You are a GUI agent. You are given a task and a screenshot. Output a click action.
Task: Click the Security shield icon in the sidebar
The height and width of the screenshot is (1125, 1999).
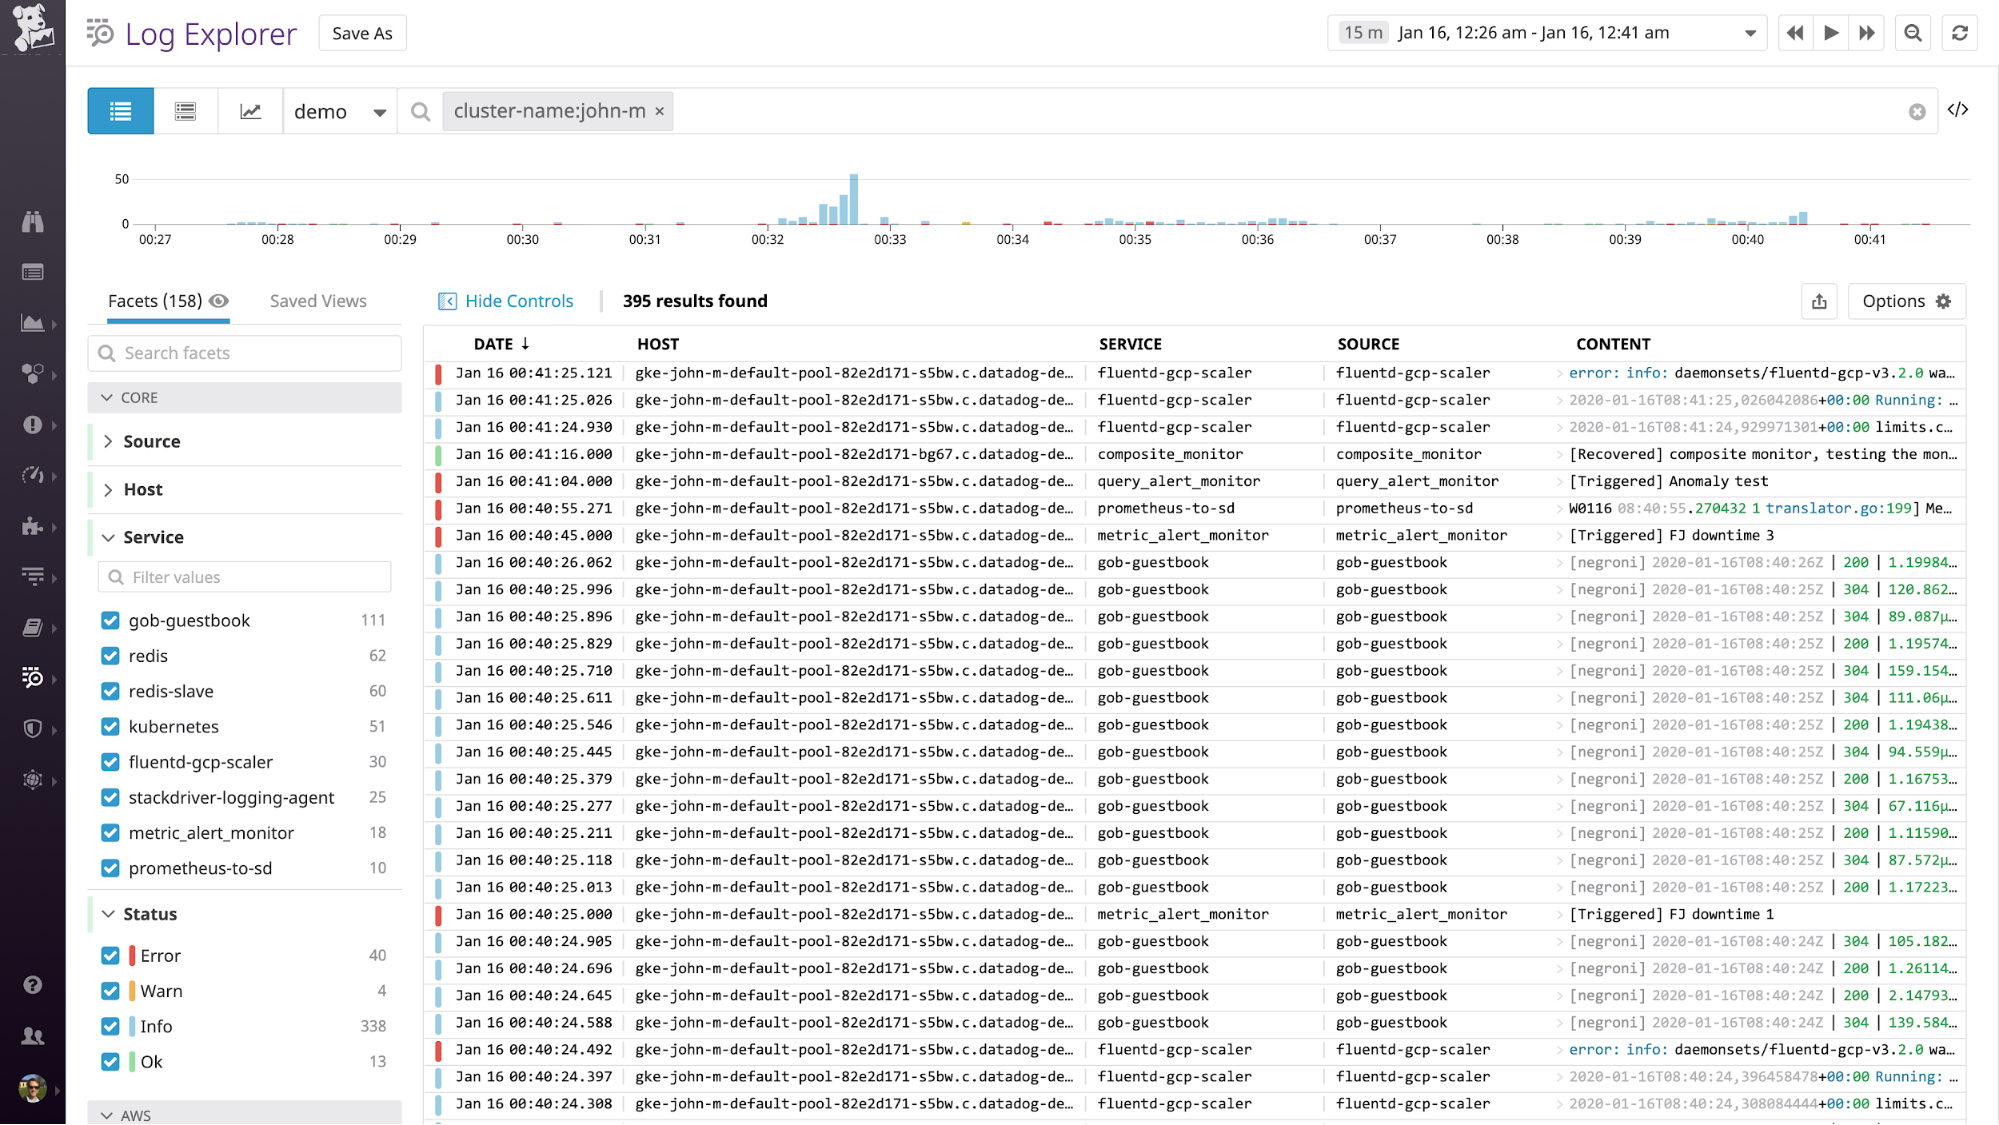(33, 729)
